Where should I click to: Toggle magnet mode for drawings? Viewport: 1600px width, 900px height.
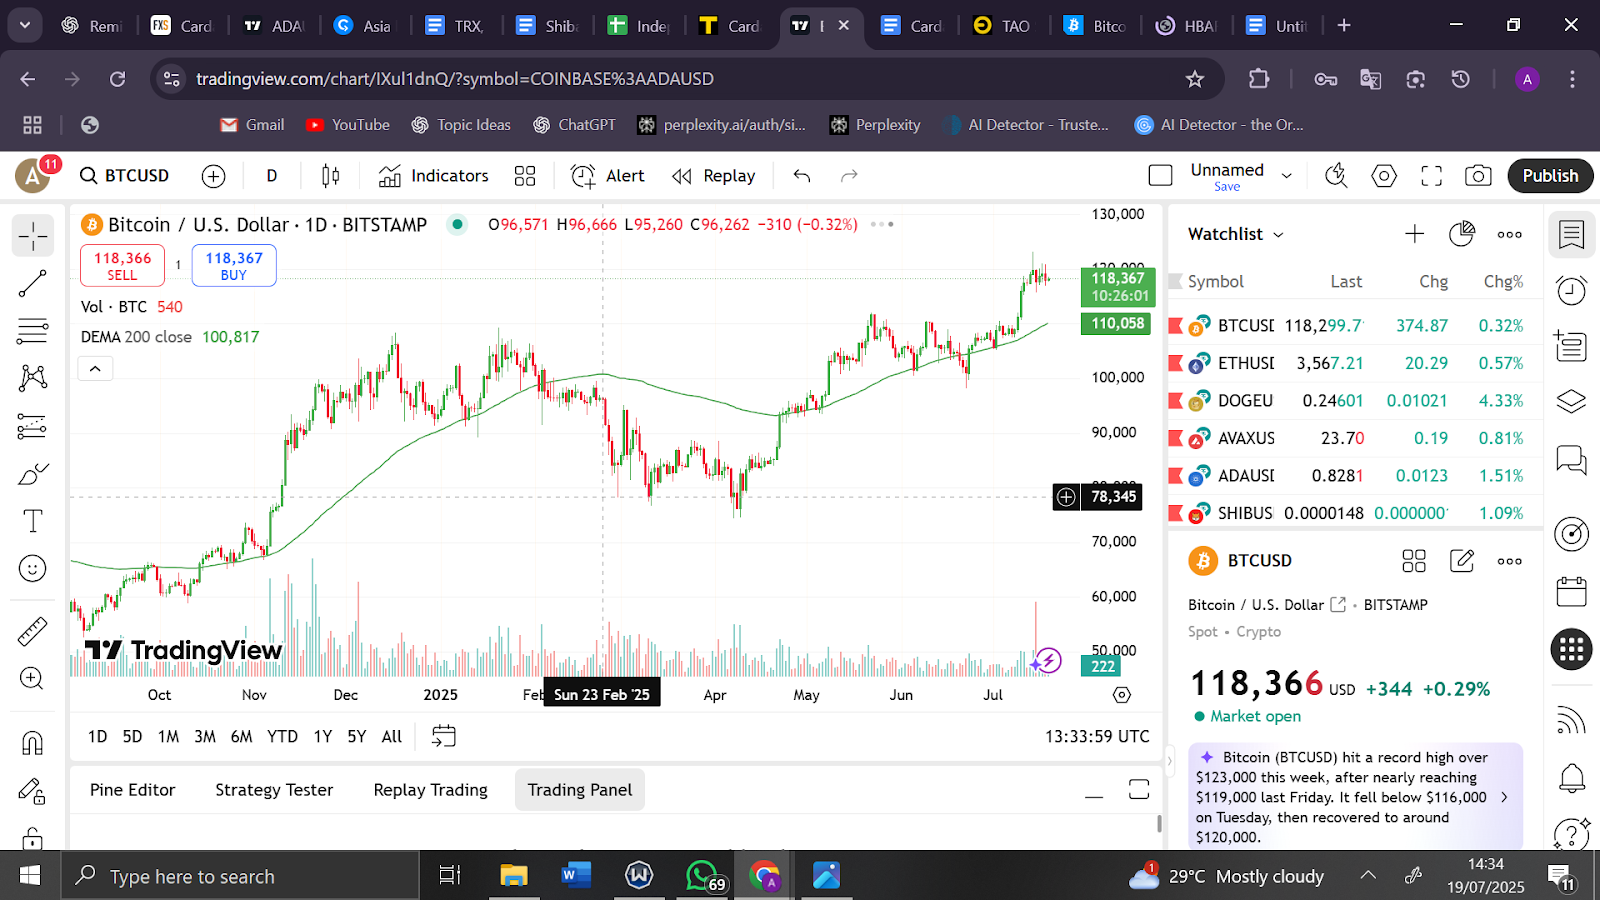(x=33, y=742)
